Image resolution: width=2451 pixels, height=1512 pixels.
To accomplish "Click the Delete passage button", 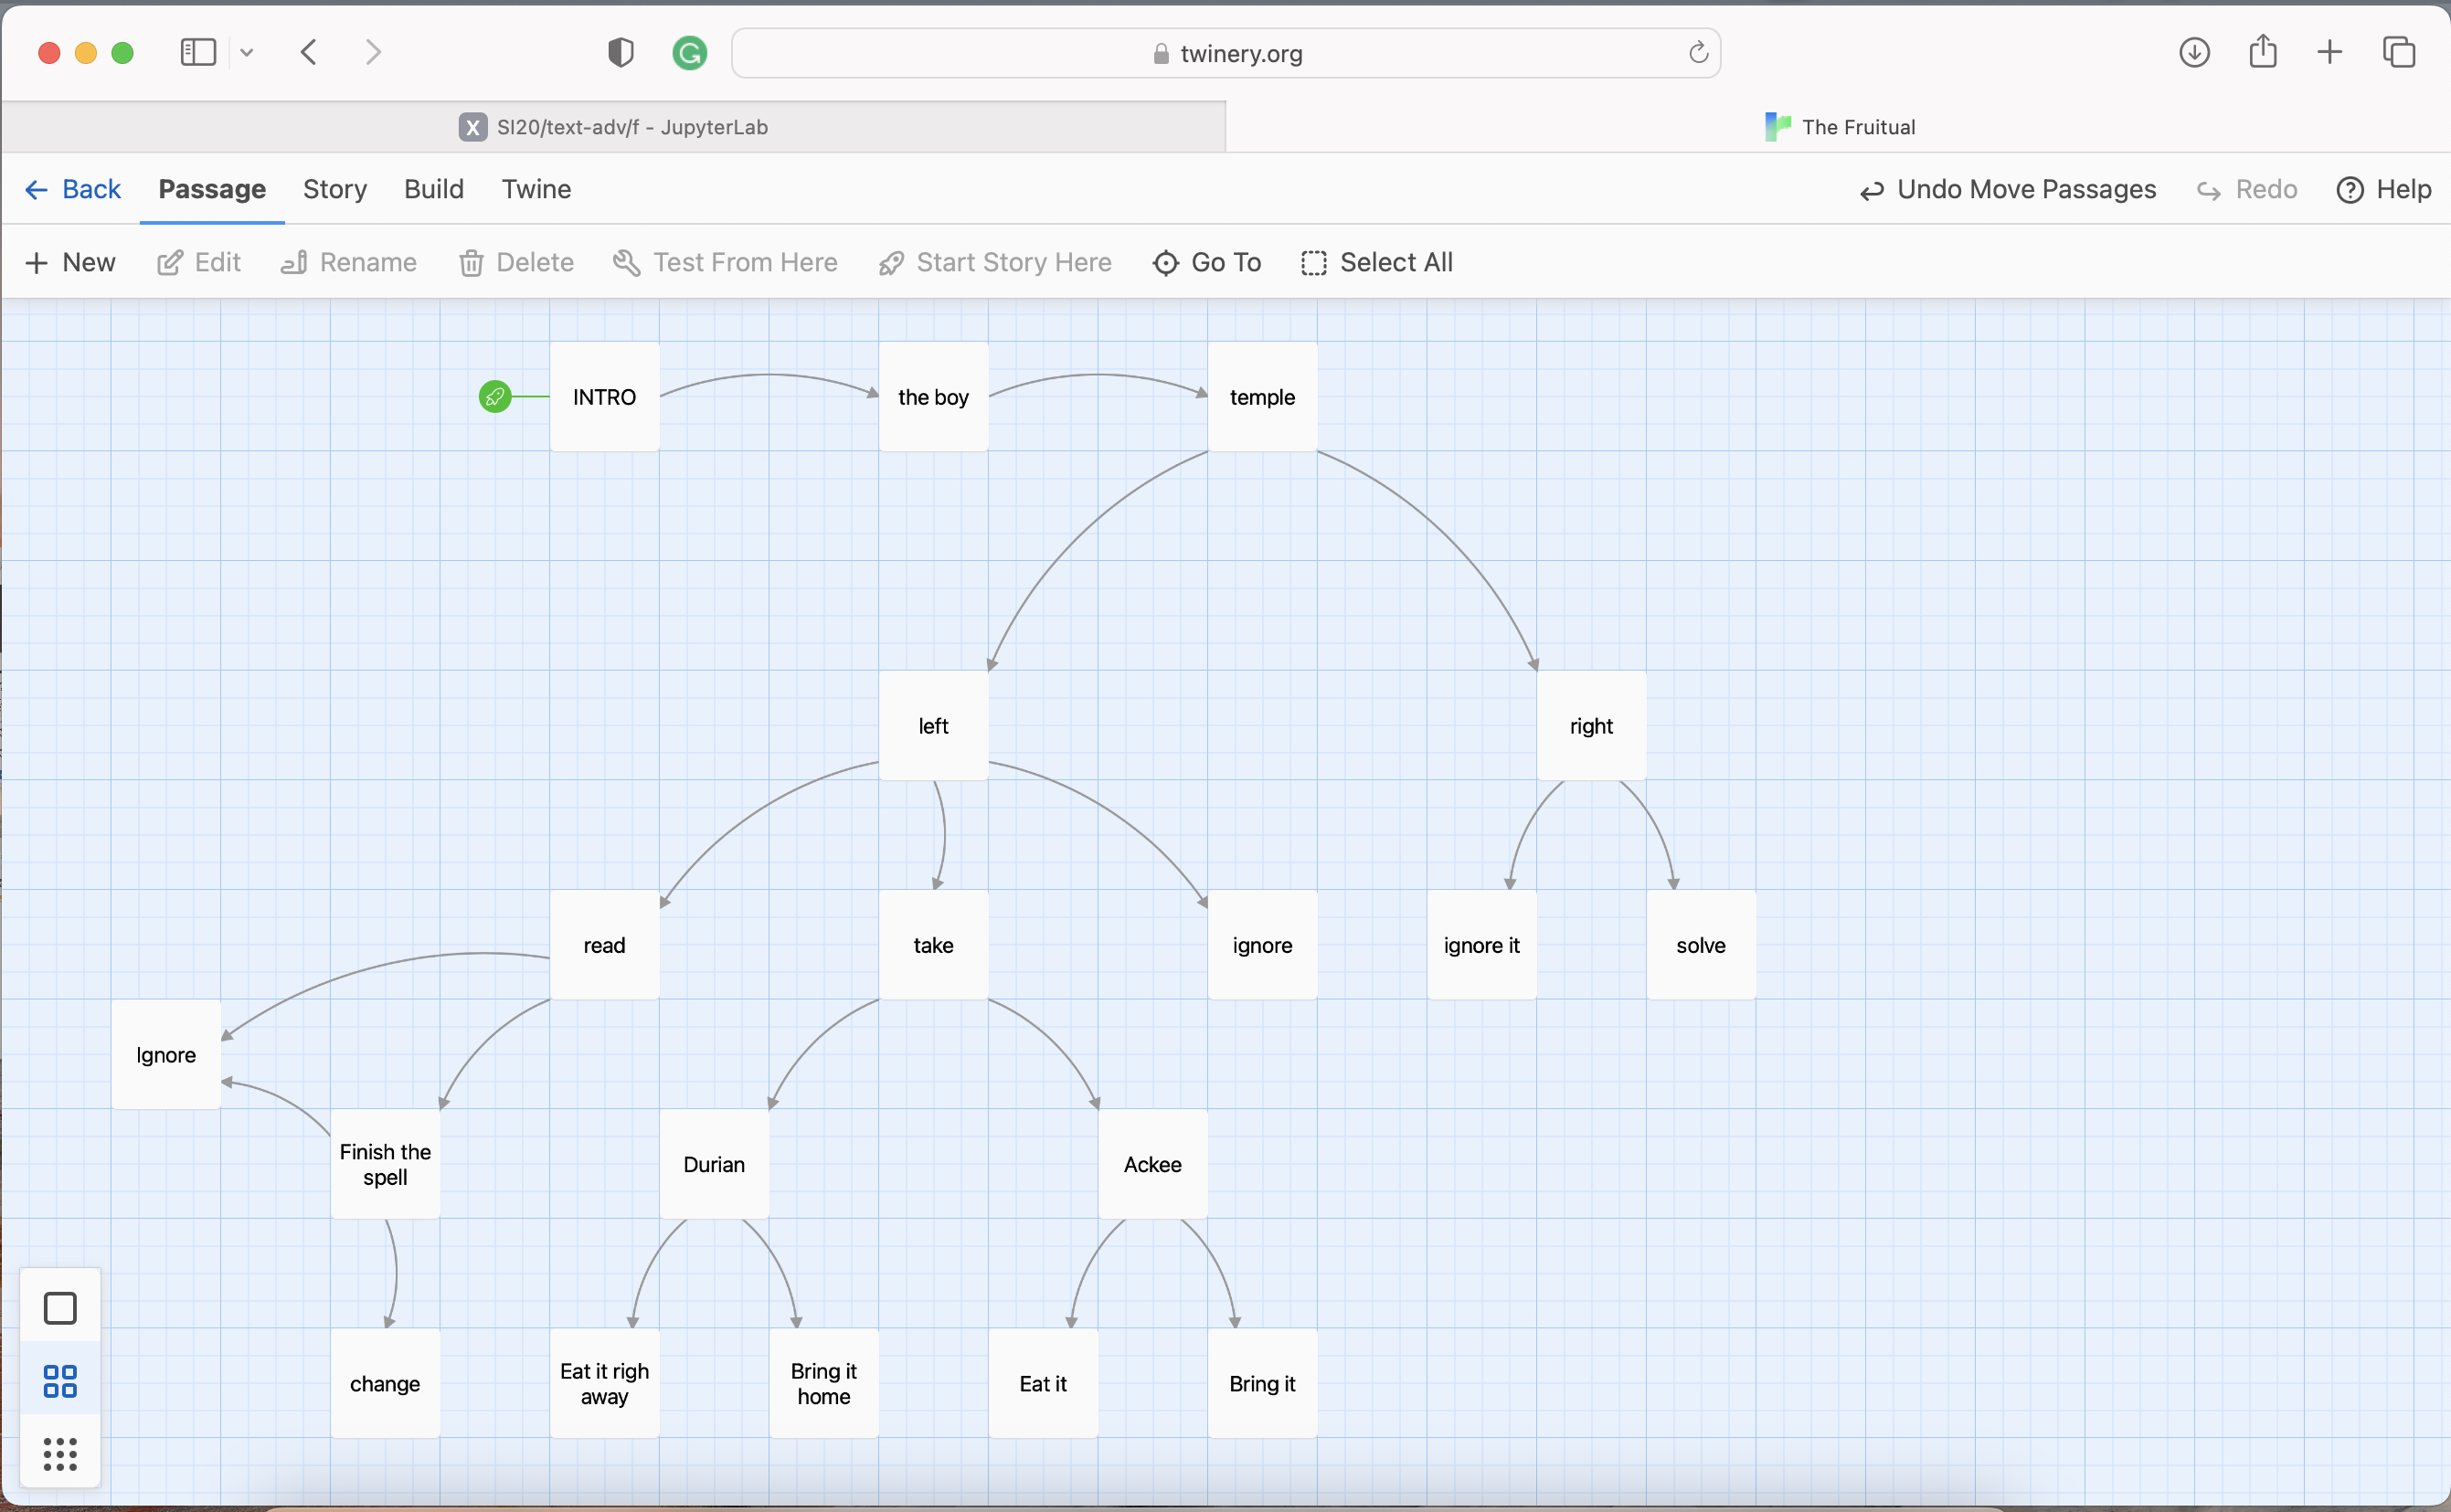I will click(516, 262).
